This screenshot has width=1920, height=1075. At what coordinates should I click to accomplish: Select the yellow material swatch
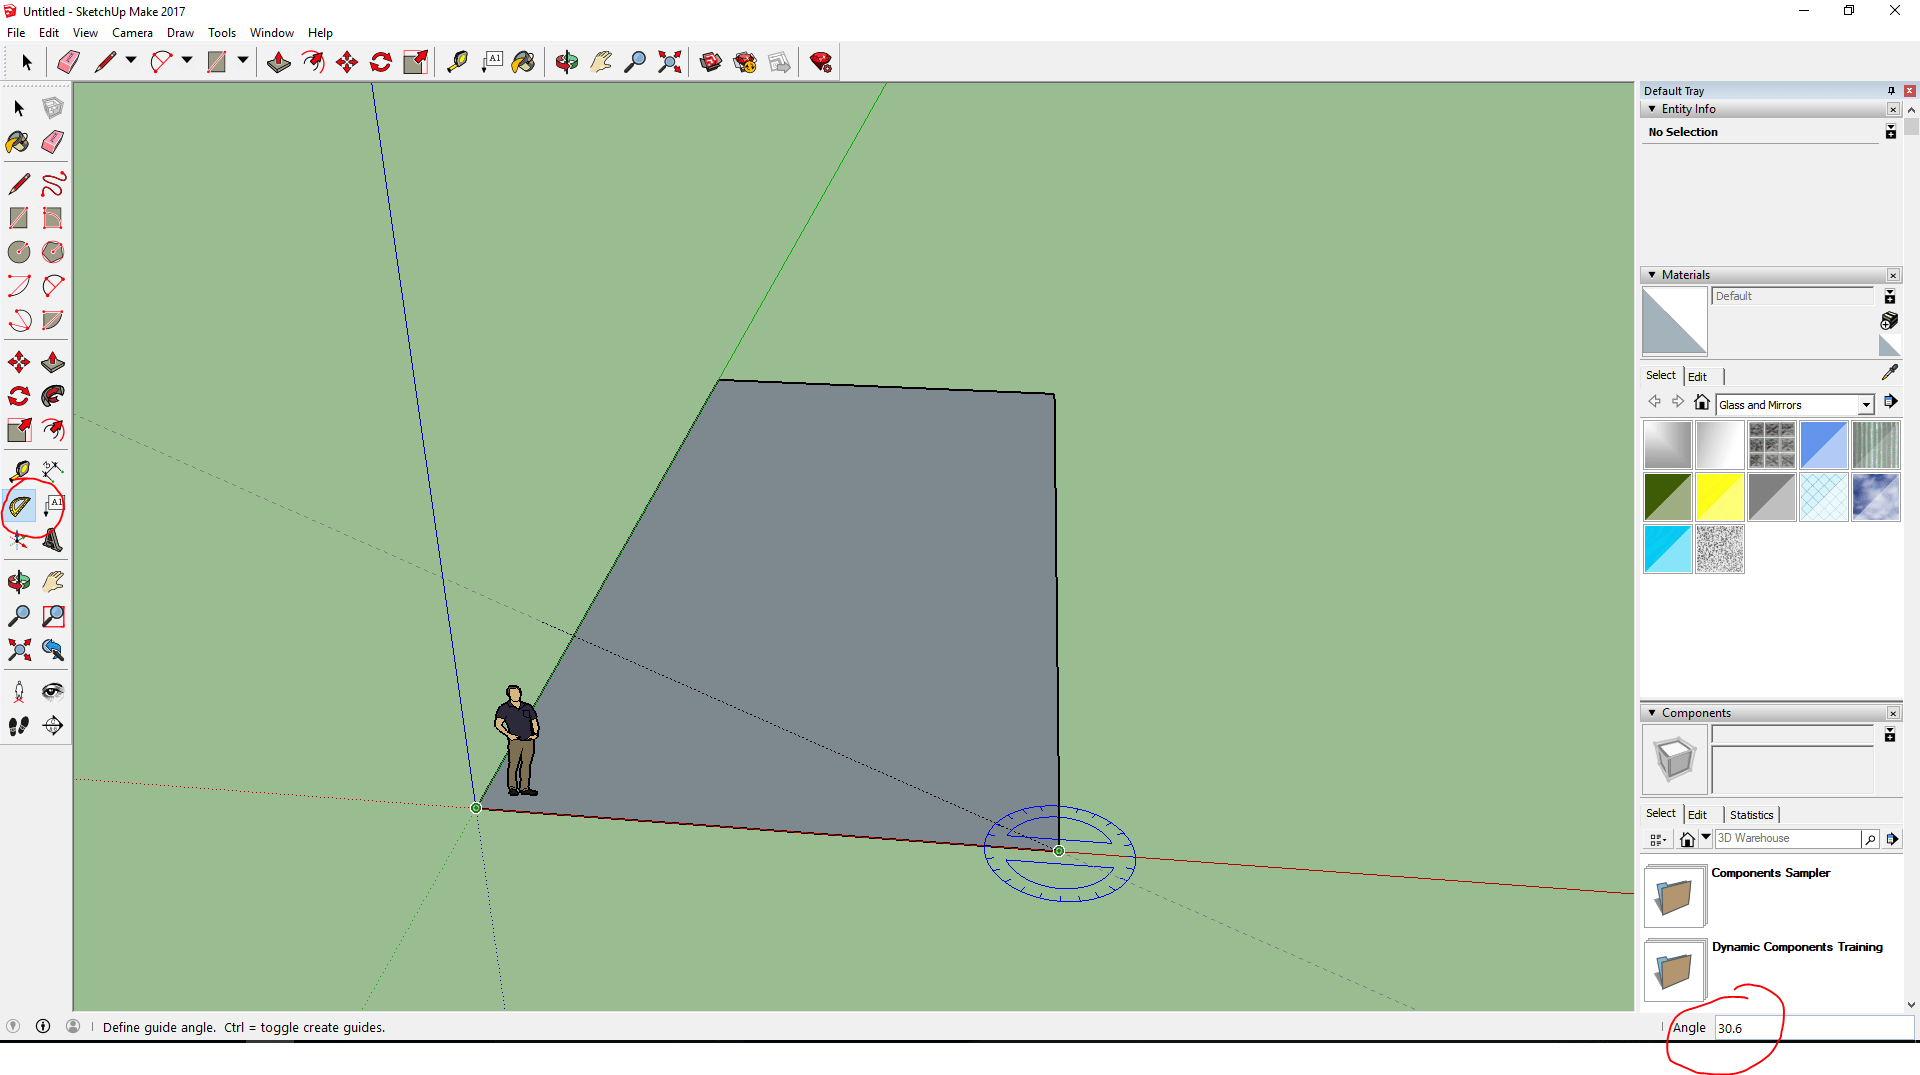(1719, 497)
